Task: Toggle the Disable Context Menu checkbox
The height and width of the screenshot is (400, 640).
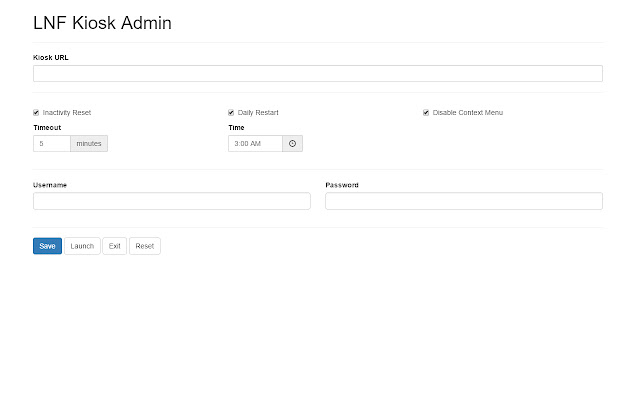Action: (x=426, y=113)
